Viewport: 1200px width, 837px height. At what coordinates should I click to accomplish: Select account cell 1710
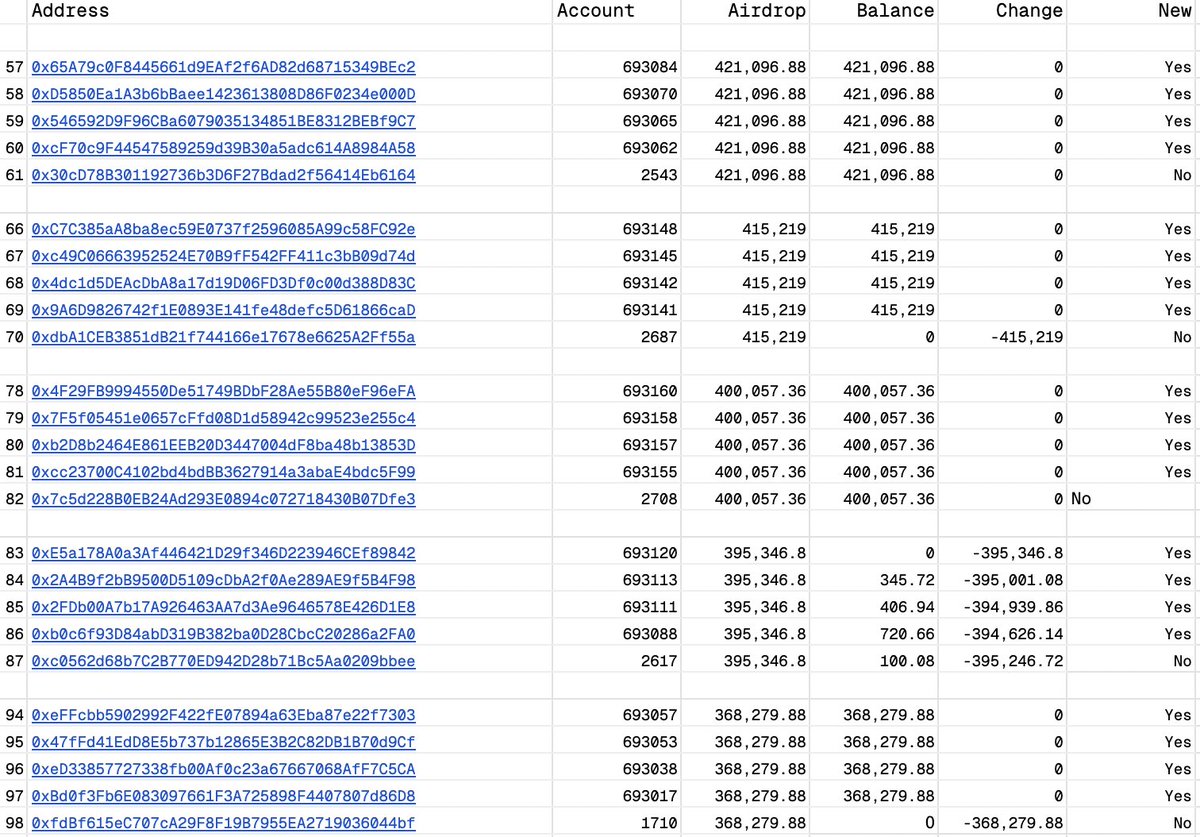tap(659, 823)
